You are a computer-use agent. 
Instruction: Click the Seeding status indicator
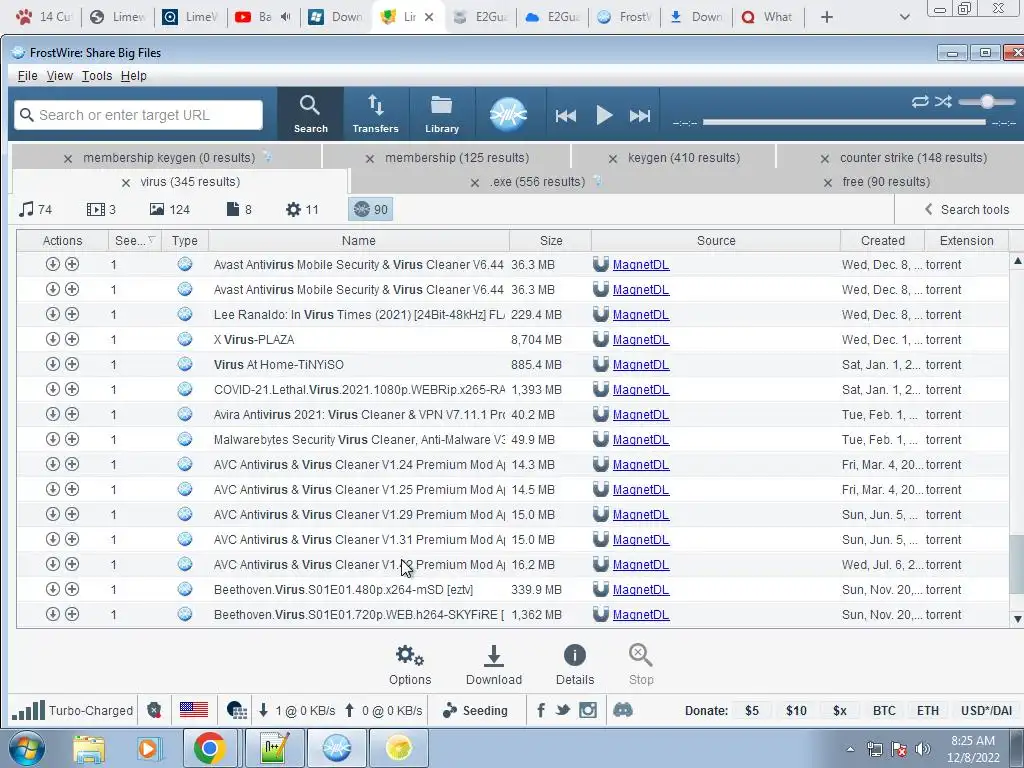point(475,711)
